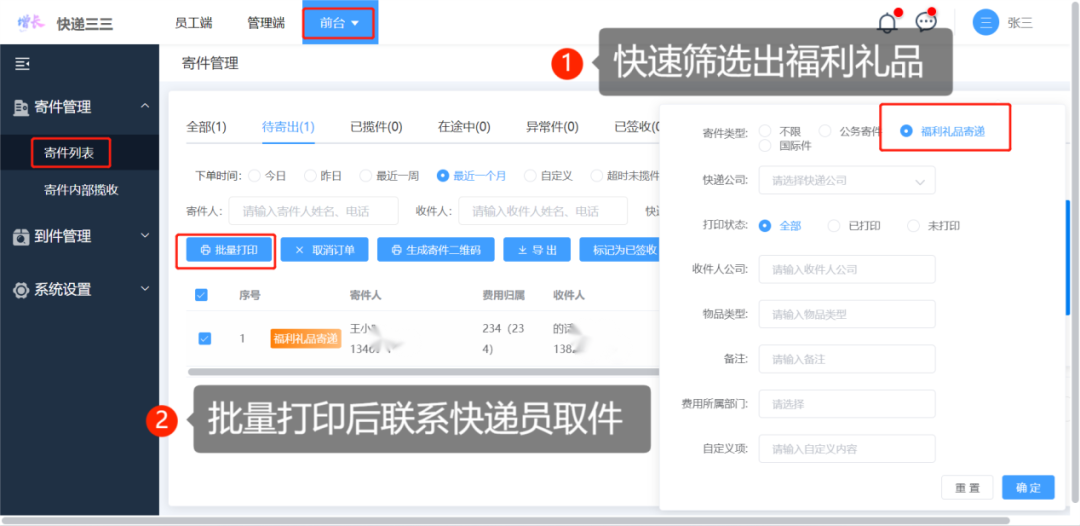Click the 确定 confirm button
This screenshot has height=526, width=1080.
click(x=1028, y=487)
